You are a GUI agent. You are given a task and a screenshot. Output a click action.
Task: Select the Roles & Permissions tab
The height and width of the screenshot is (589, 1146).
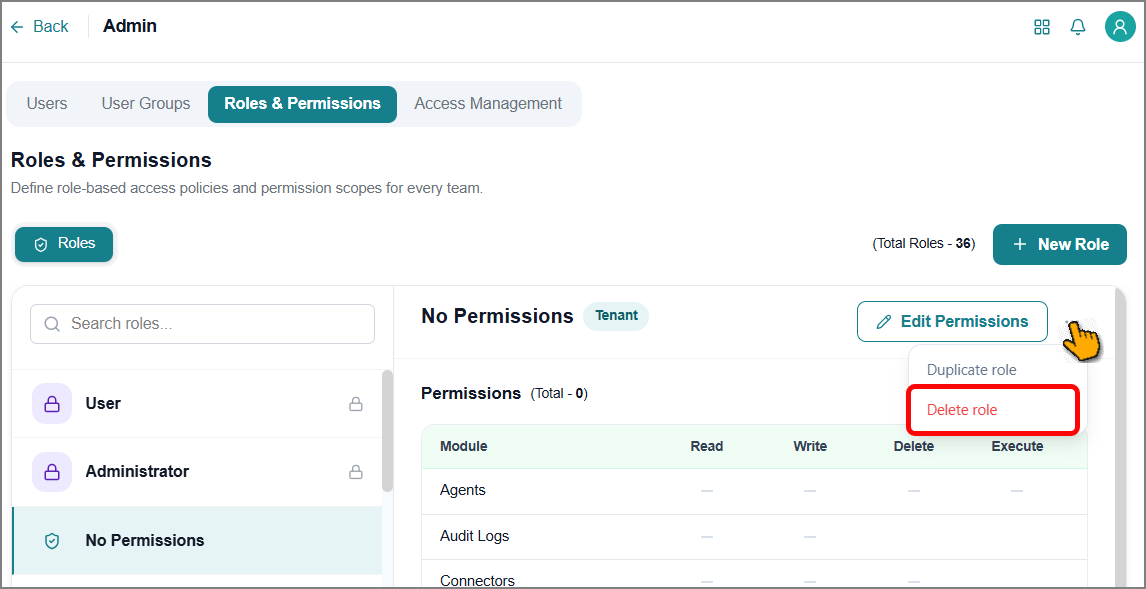pos(303,104)
